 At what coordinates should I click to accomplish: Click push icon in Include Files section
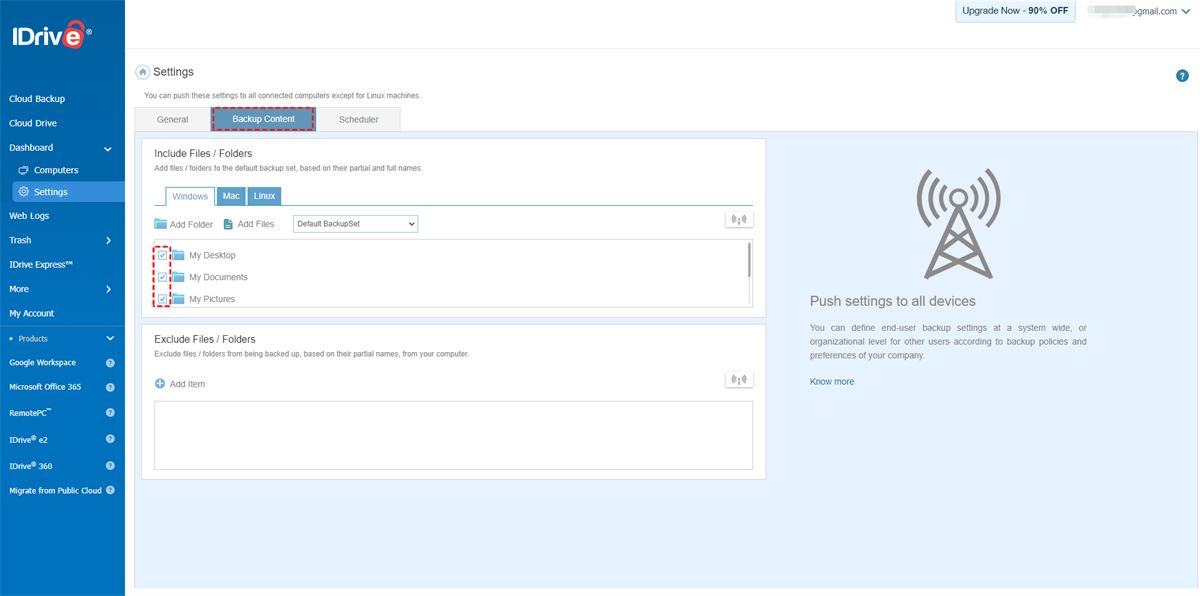[739, 220]
